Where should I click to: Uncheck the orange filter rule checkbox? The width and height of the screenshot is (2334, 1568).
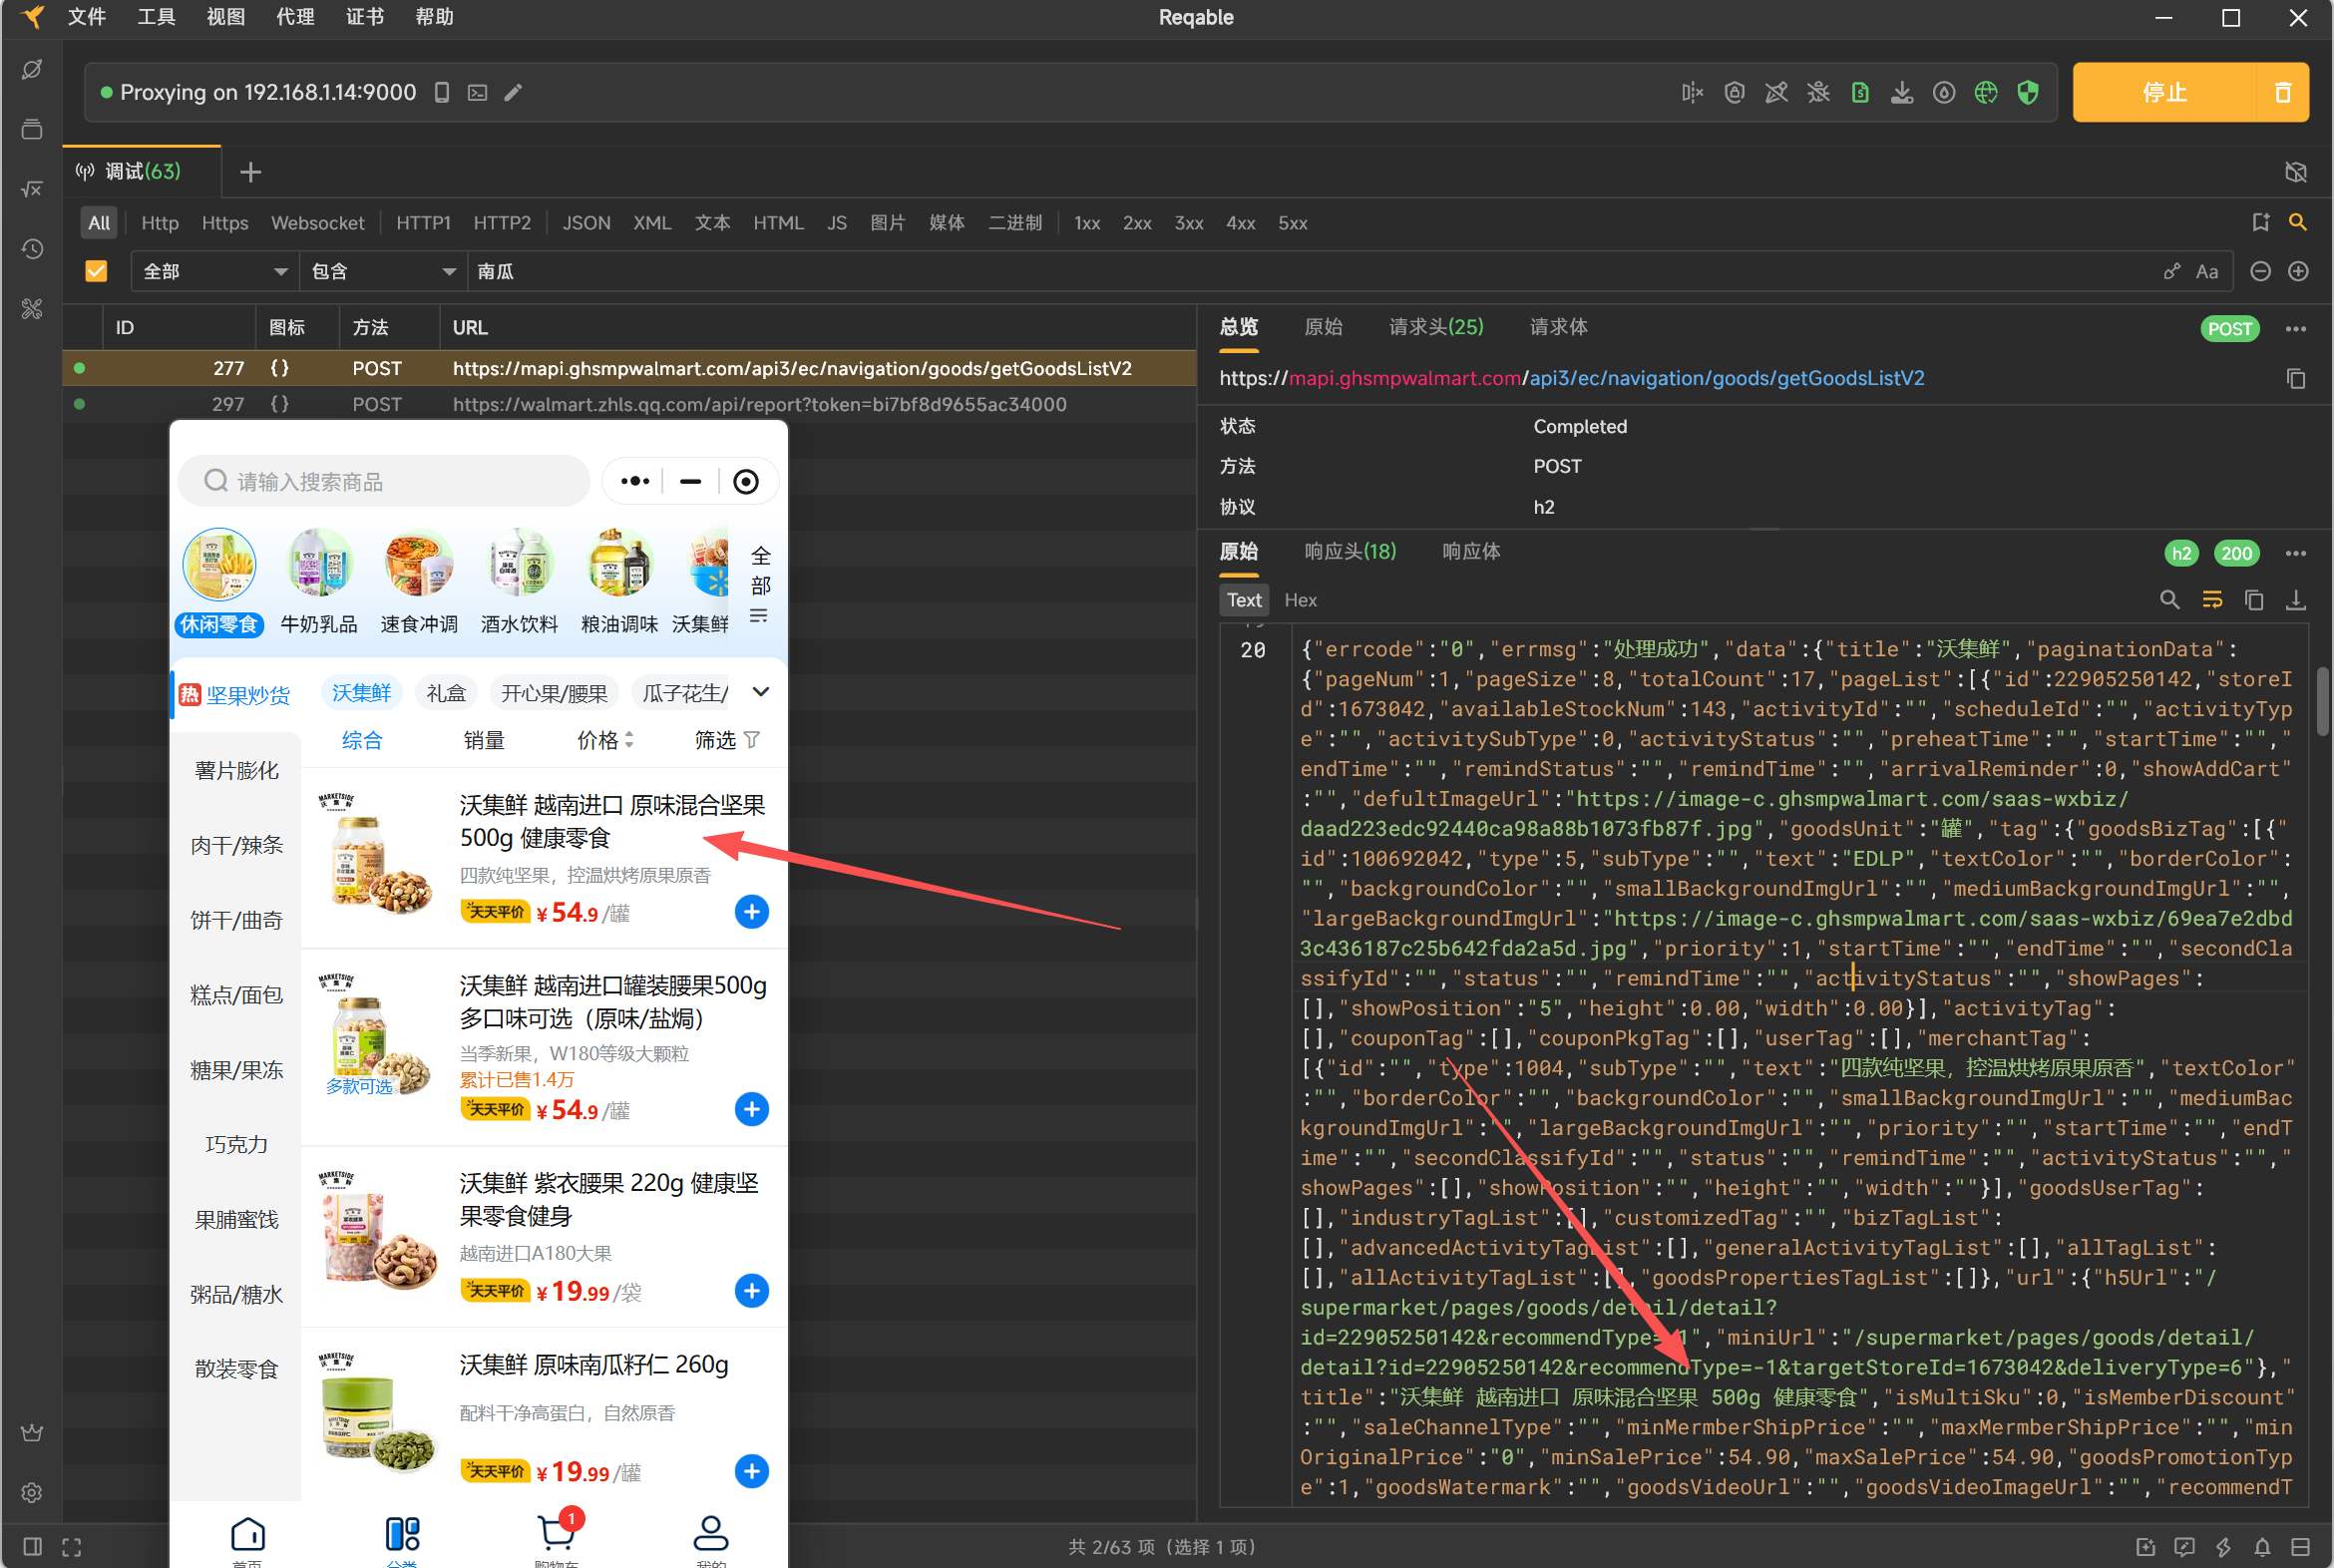click(96, 271)
